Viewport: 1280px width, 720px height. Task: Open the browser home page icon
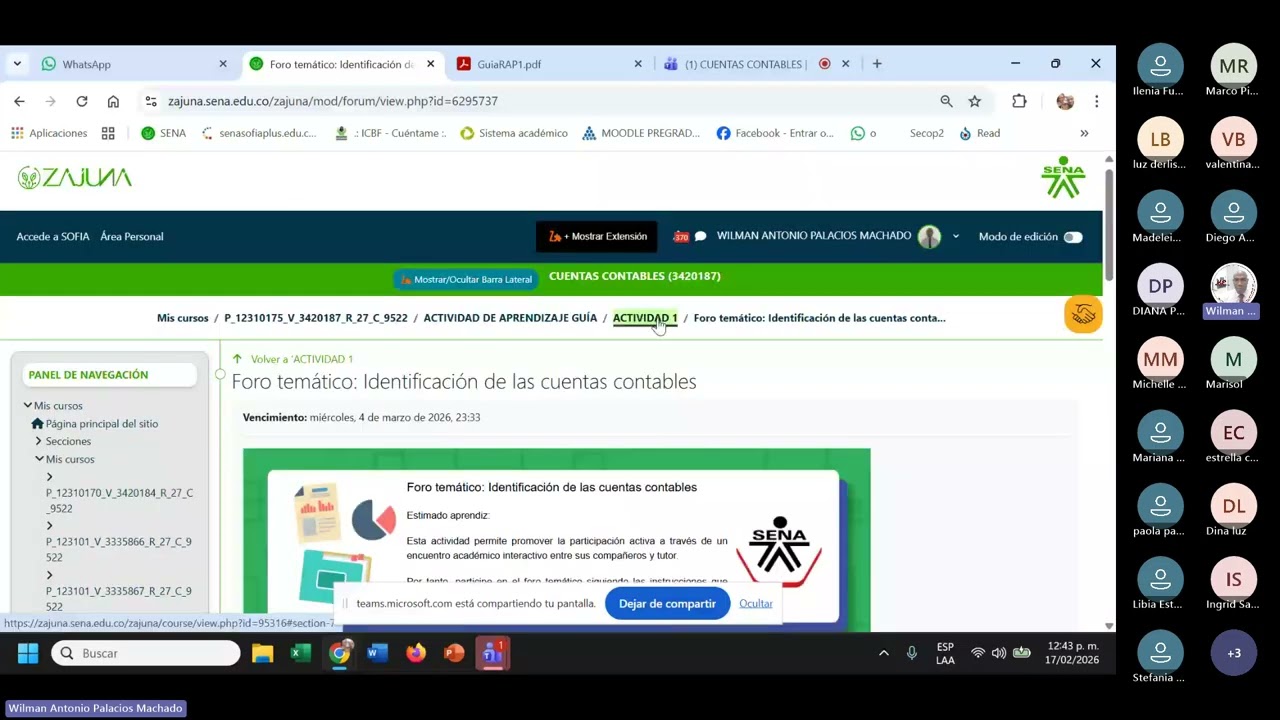(113, 101)
